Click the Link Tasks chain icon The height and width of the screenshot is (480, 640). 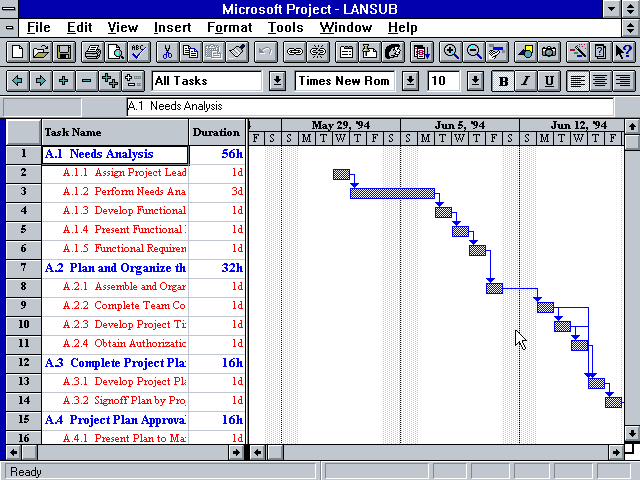(x=294, y=51)
